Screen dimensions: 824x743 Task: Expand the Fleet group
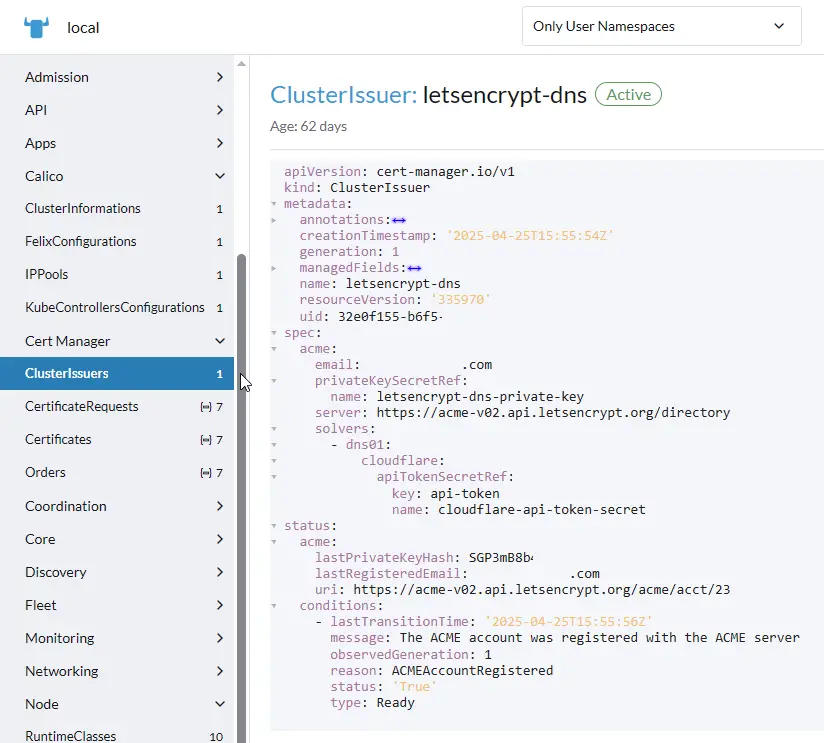(220, 605)
